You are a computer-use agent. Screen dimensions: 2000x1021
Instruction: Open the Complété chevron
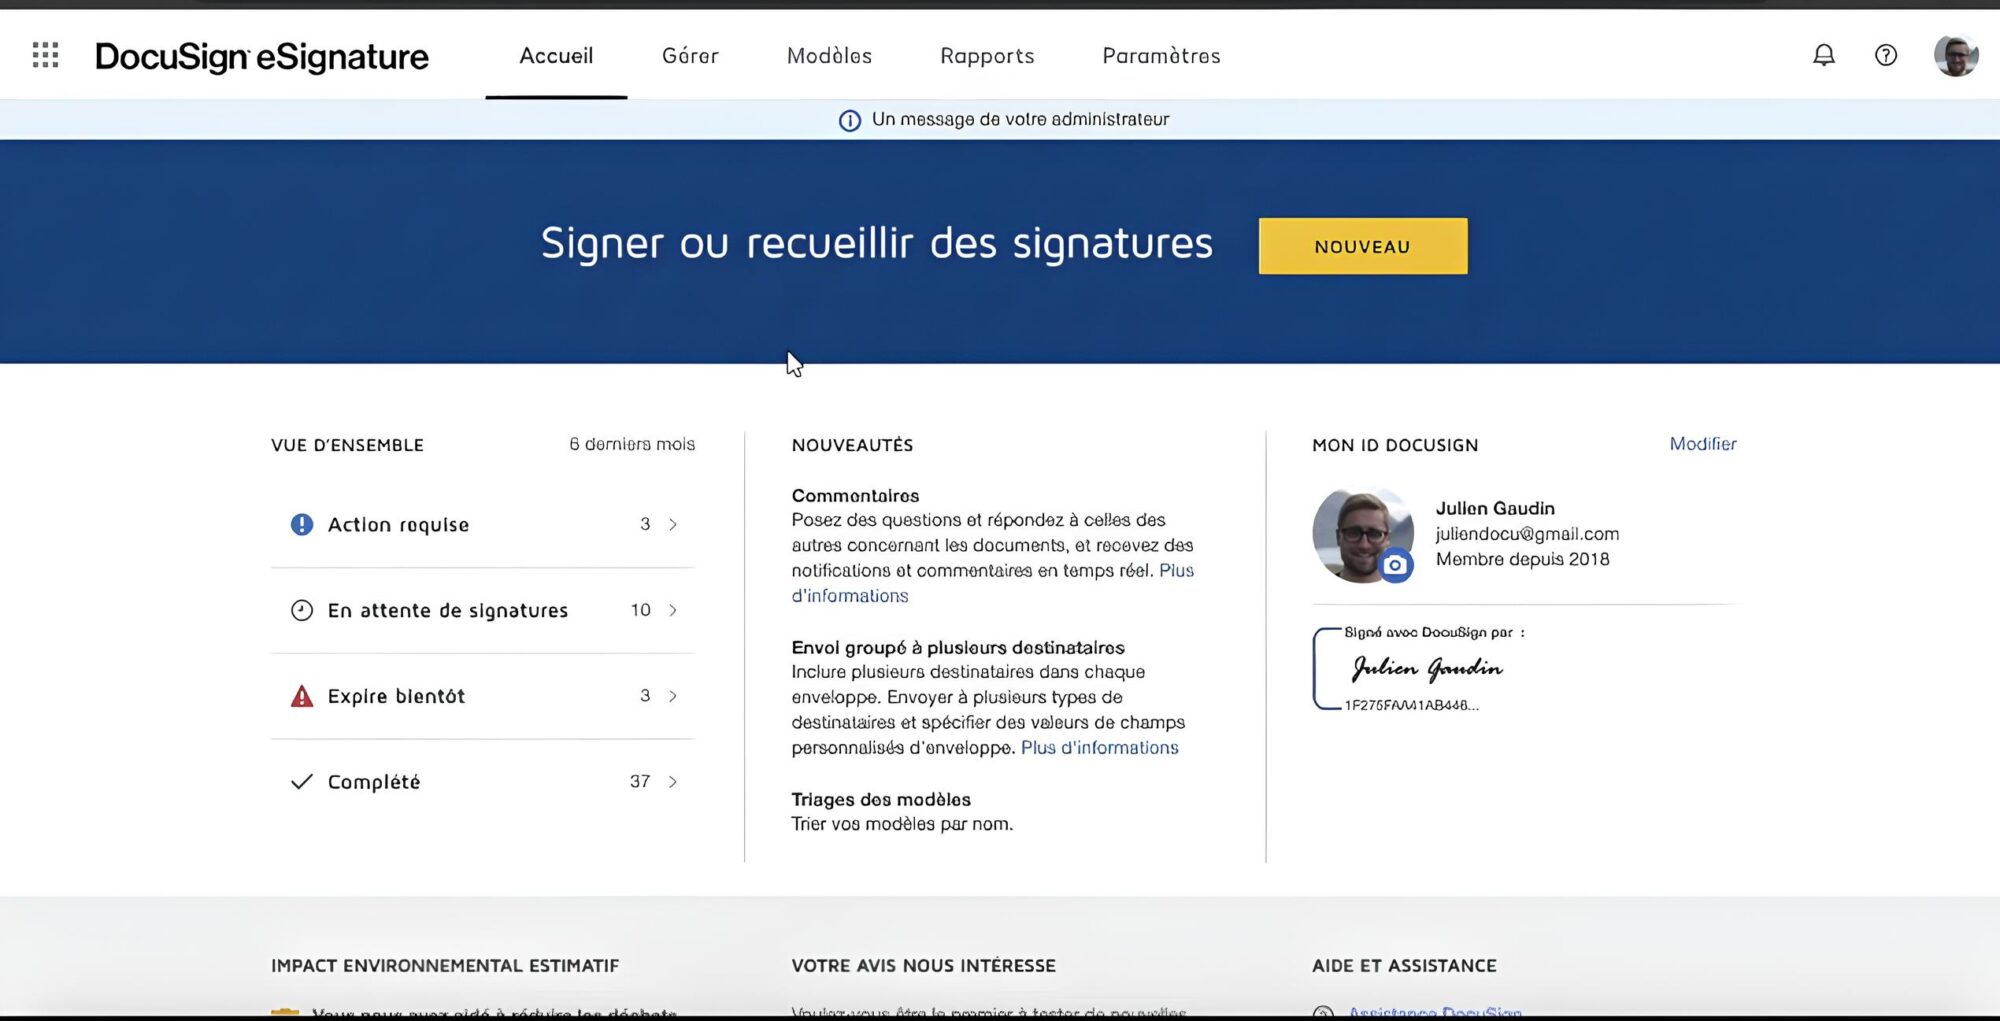coord(673,782)
